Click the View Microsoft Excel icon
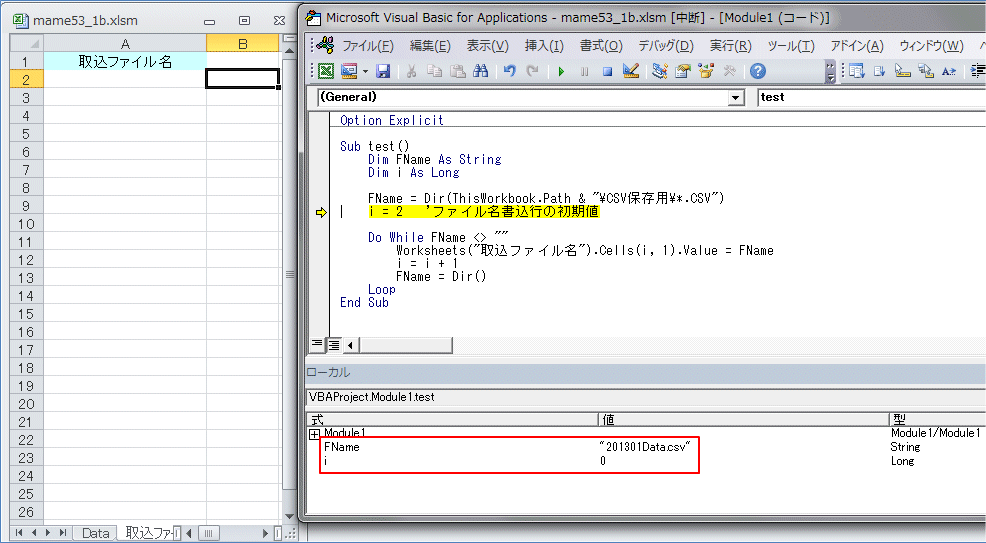This screenshot has height=543, width=986. click(326, 71)
